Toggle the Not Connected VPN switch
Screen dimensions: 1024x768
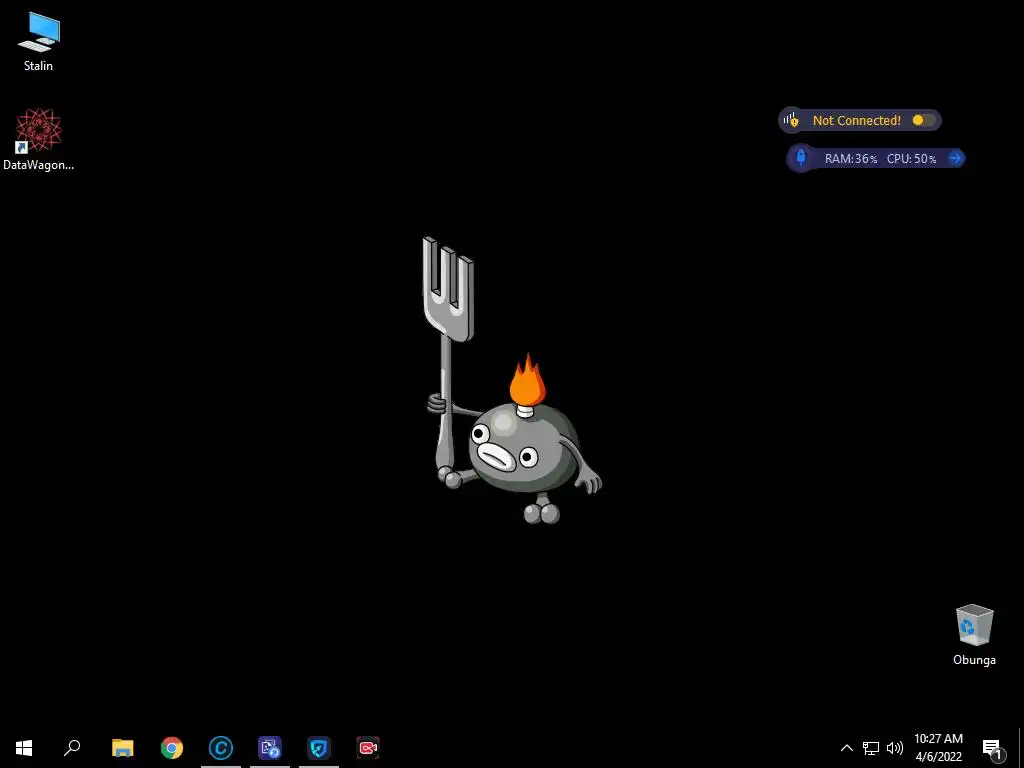click(923, 120)
